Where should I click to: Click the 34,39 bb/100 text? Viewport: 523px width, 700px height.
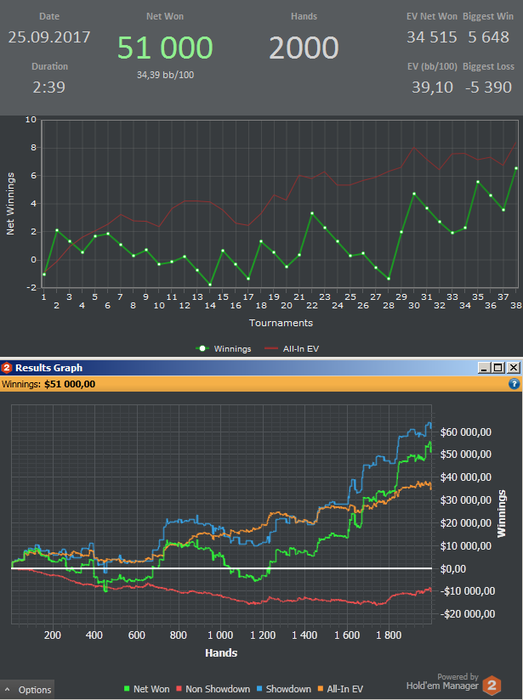(x=165, y=75)
